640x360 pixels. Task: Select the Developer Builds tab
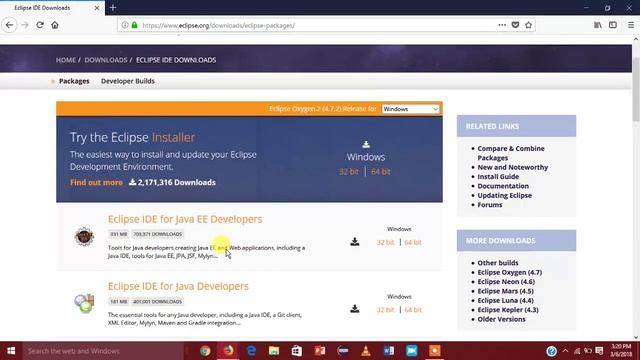128,81
